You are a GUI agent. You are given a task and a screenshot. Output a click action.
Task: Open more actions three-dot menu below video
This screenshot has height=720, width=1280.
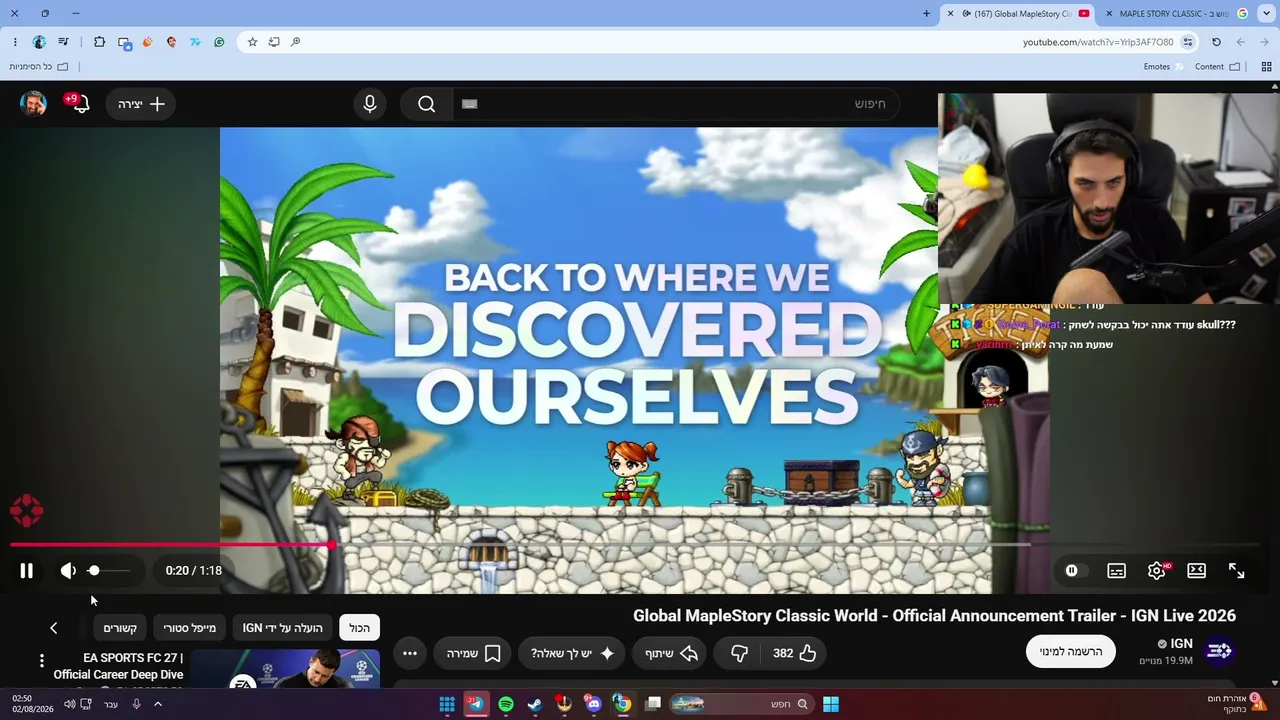[410, 653]
